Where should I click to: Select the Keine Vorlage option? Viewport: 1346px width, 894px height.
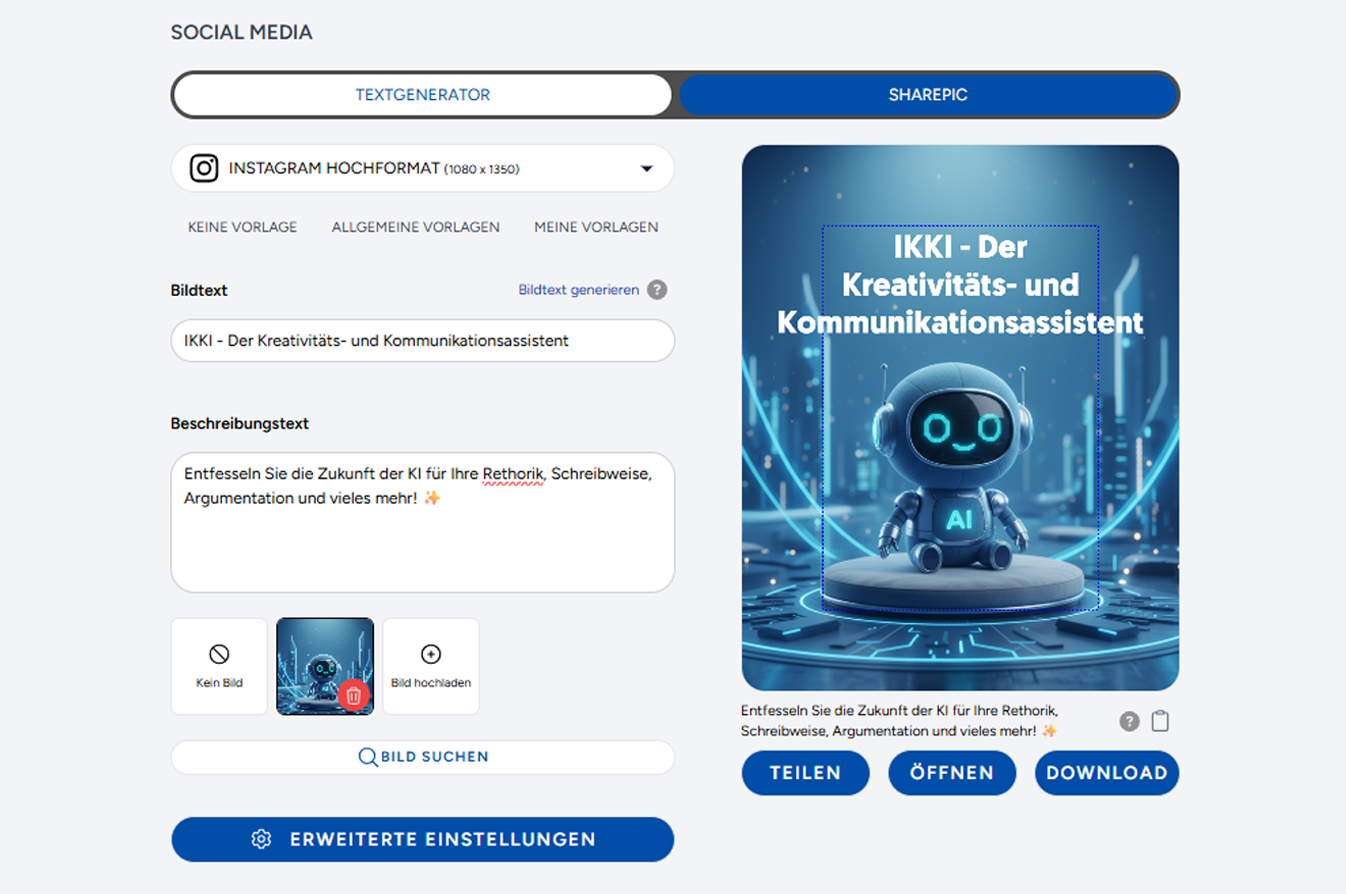[x=242, y=227]
